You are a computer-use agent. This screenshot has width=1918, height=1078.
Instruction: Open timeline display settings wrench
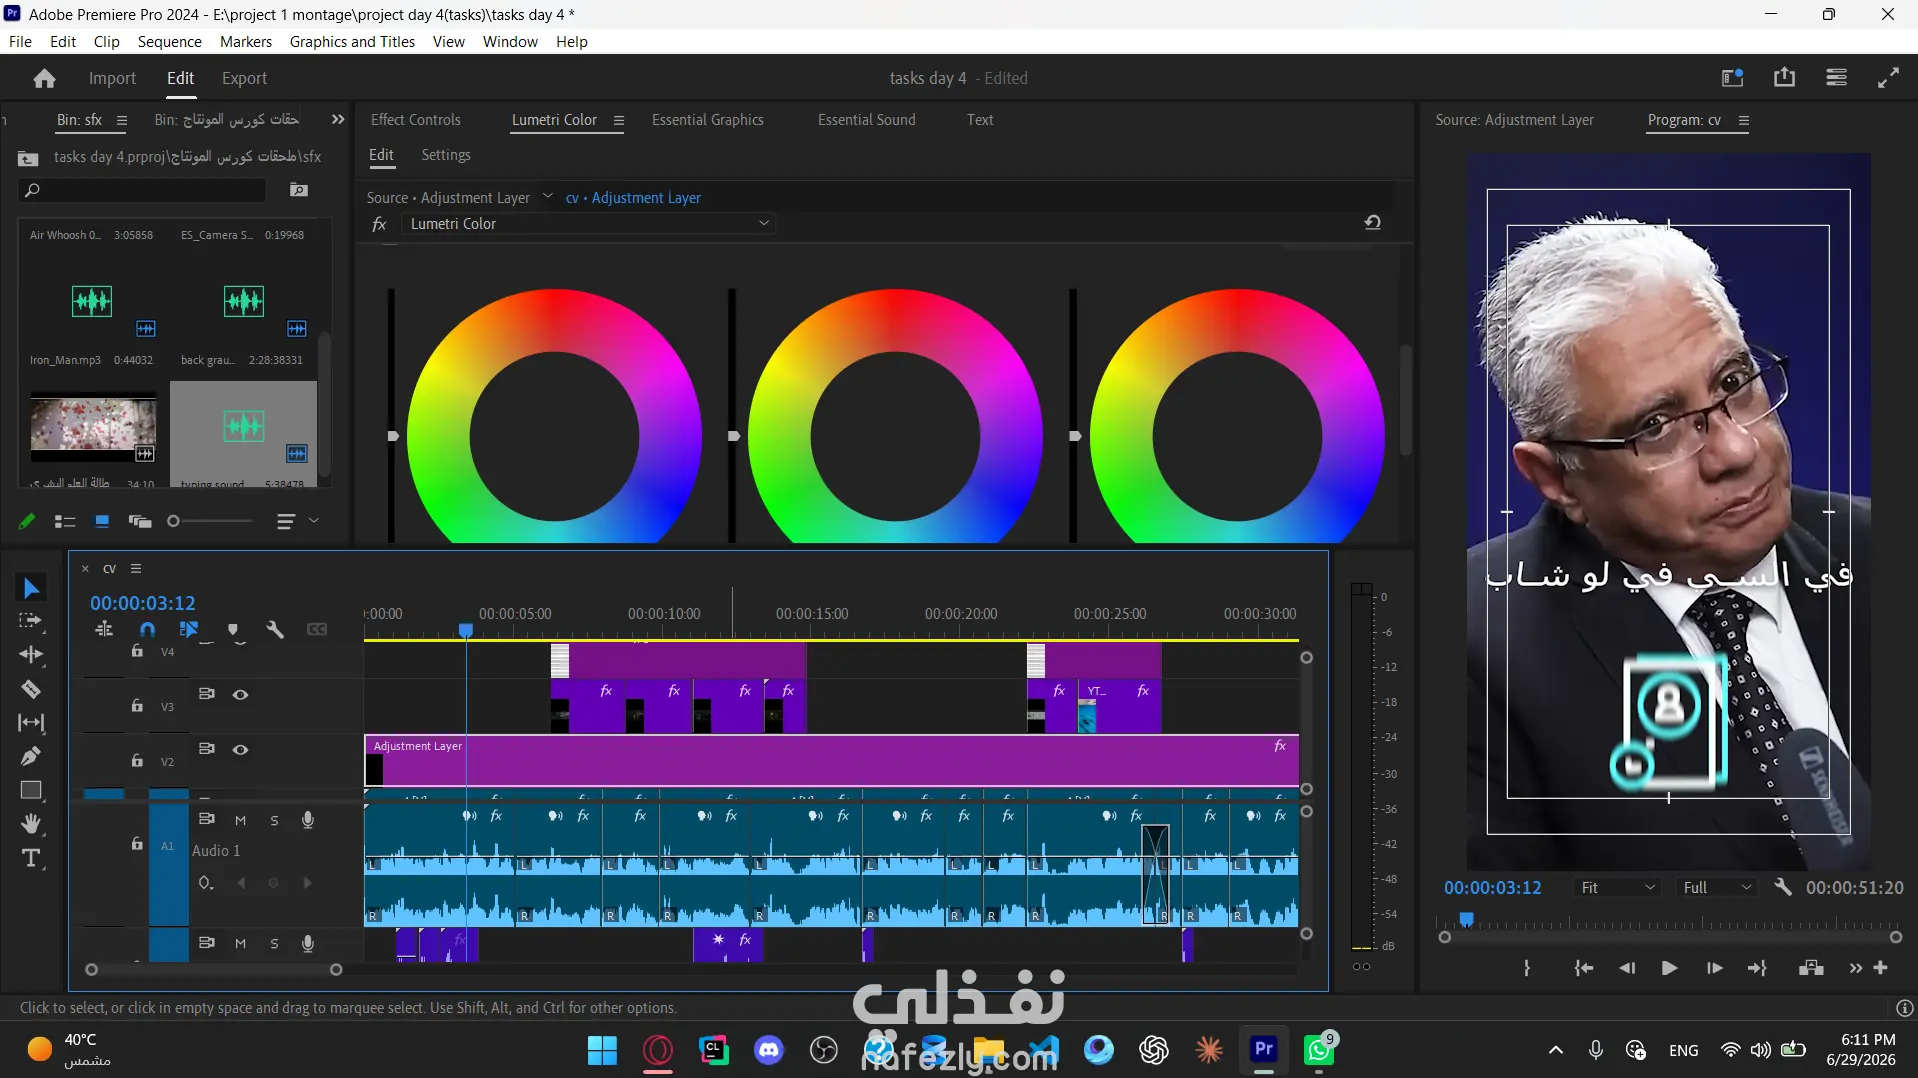(275, 629)
